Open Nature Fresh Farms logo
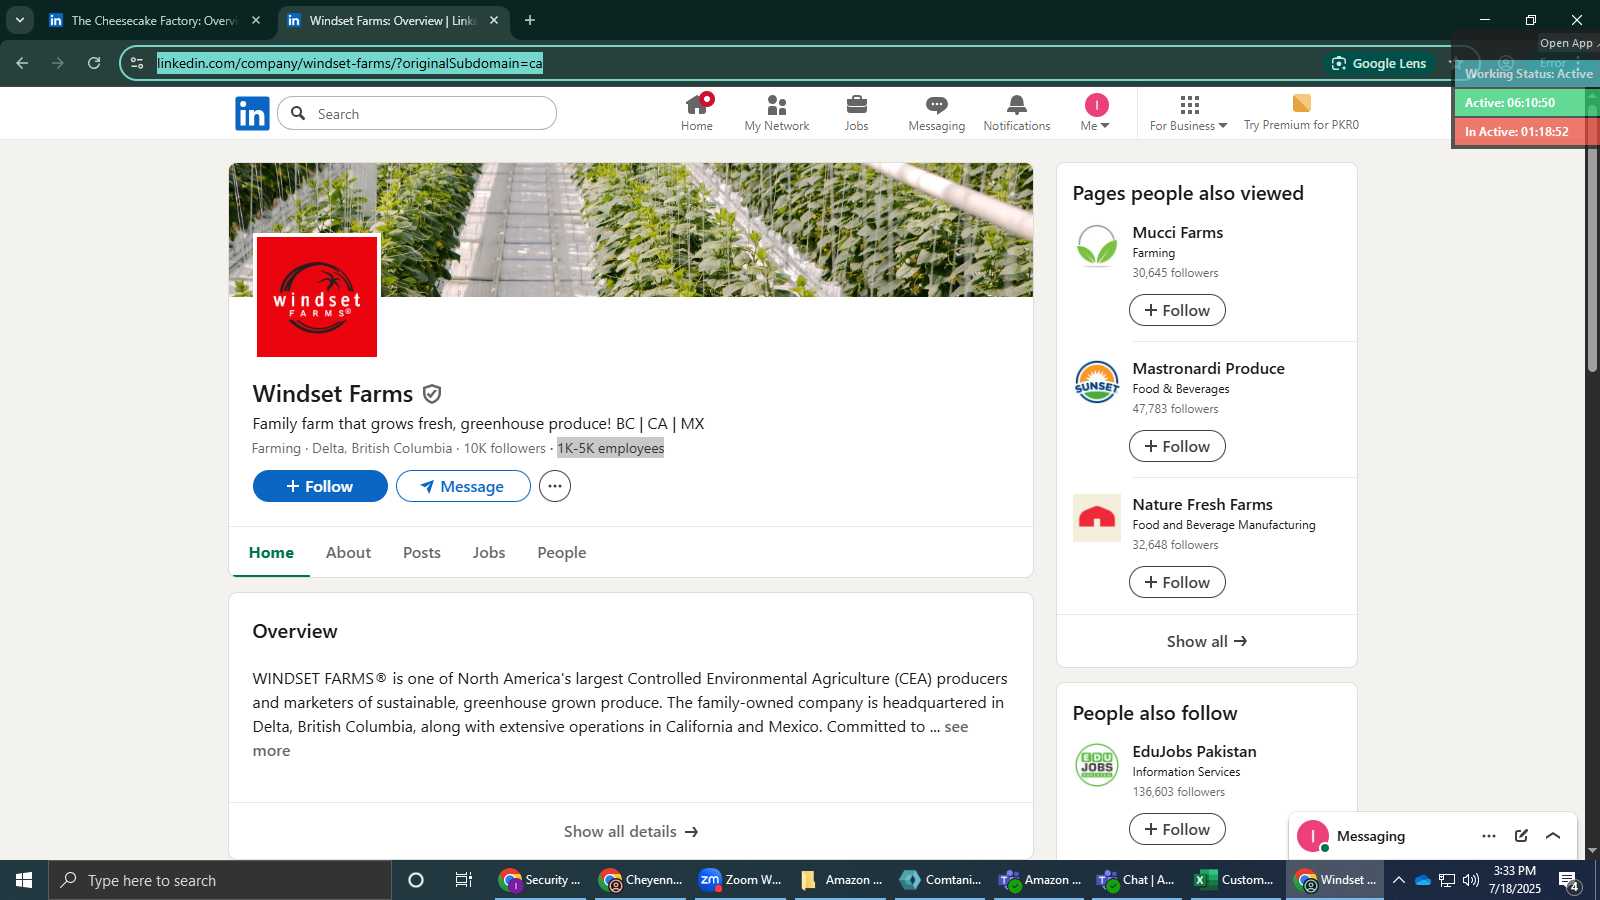 tap(1097, 518)
